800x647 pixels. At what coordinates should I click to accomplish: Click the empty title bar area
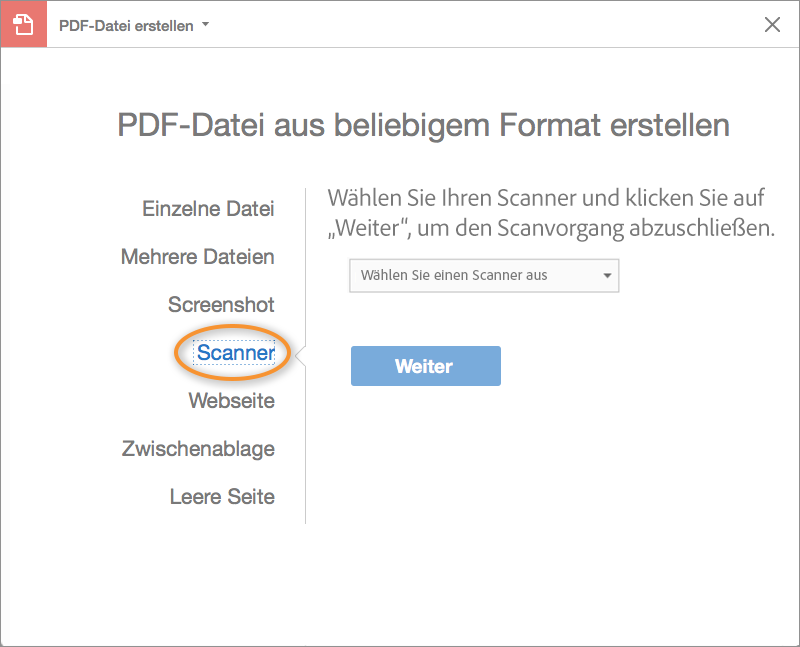pyautogui.click(x=480, y=25)
